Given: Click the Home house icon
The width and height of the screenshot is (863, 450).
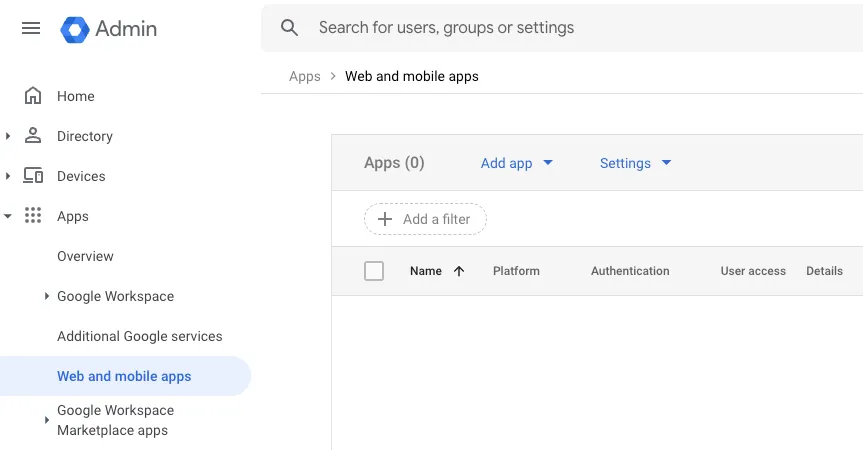Looking at the screenshot, I should pos(33,96).
